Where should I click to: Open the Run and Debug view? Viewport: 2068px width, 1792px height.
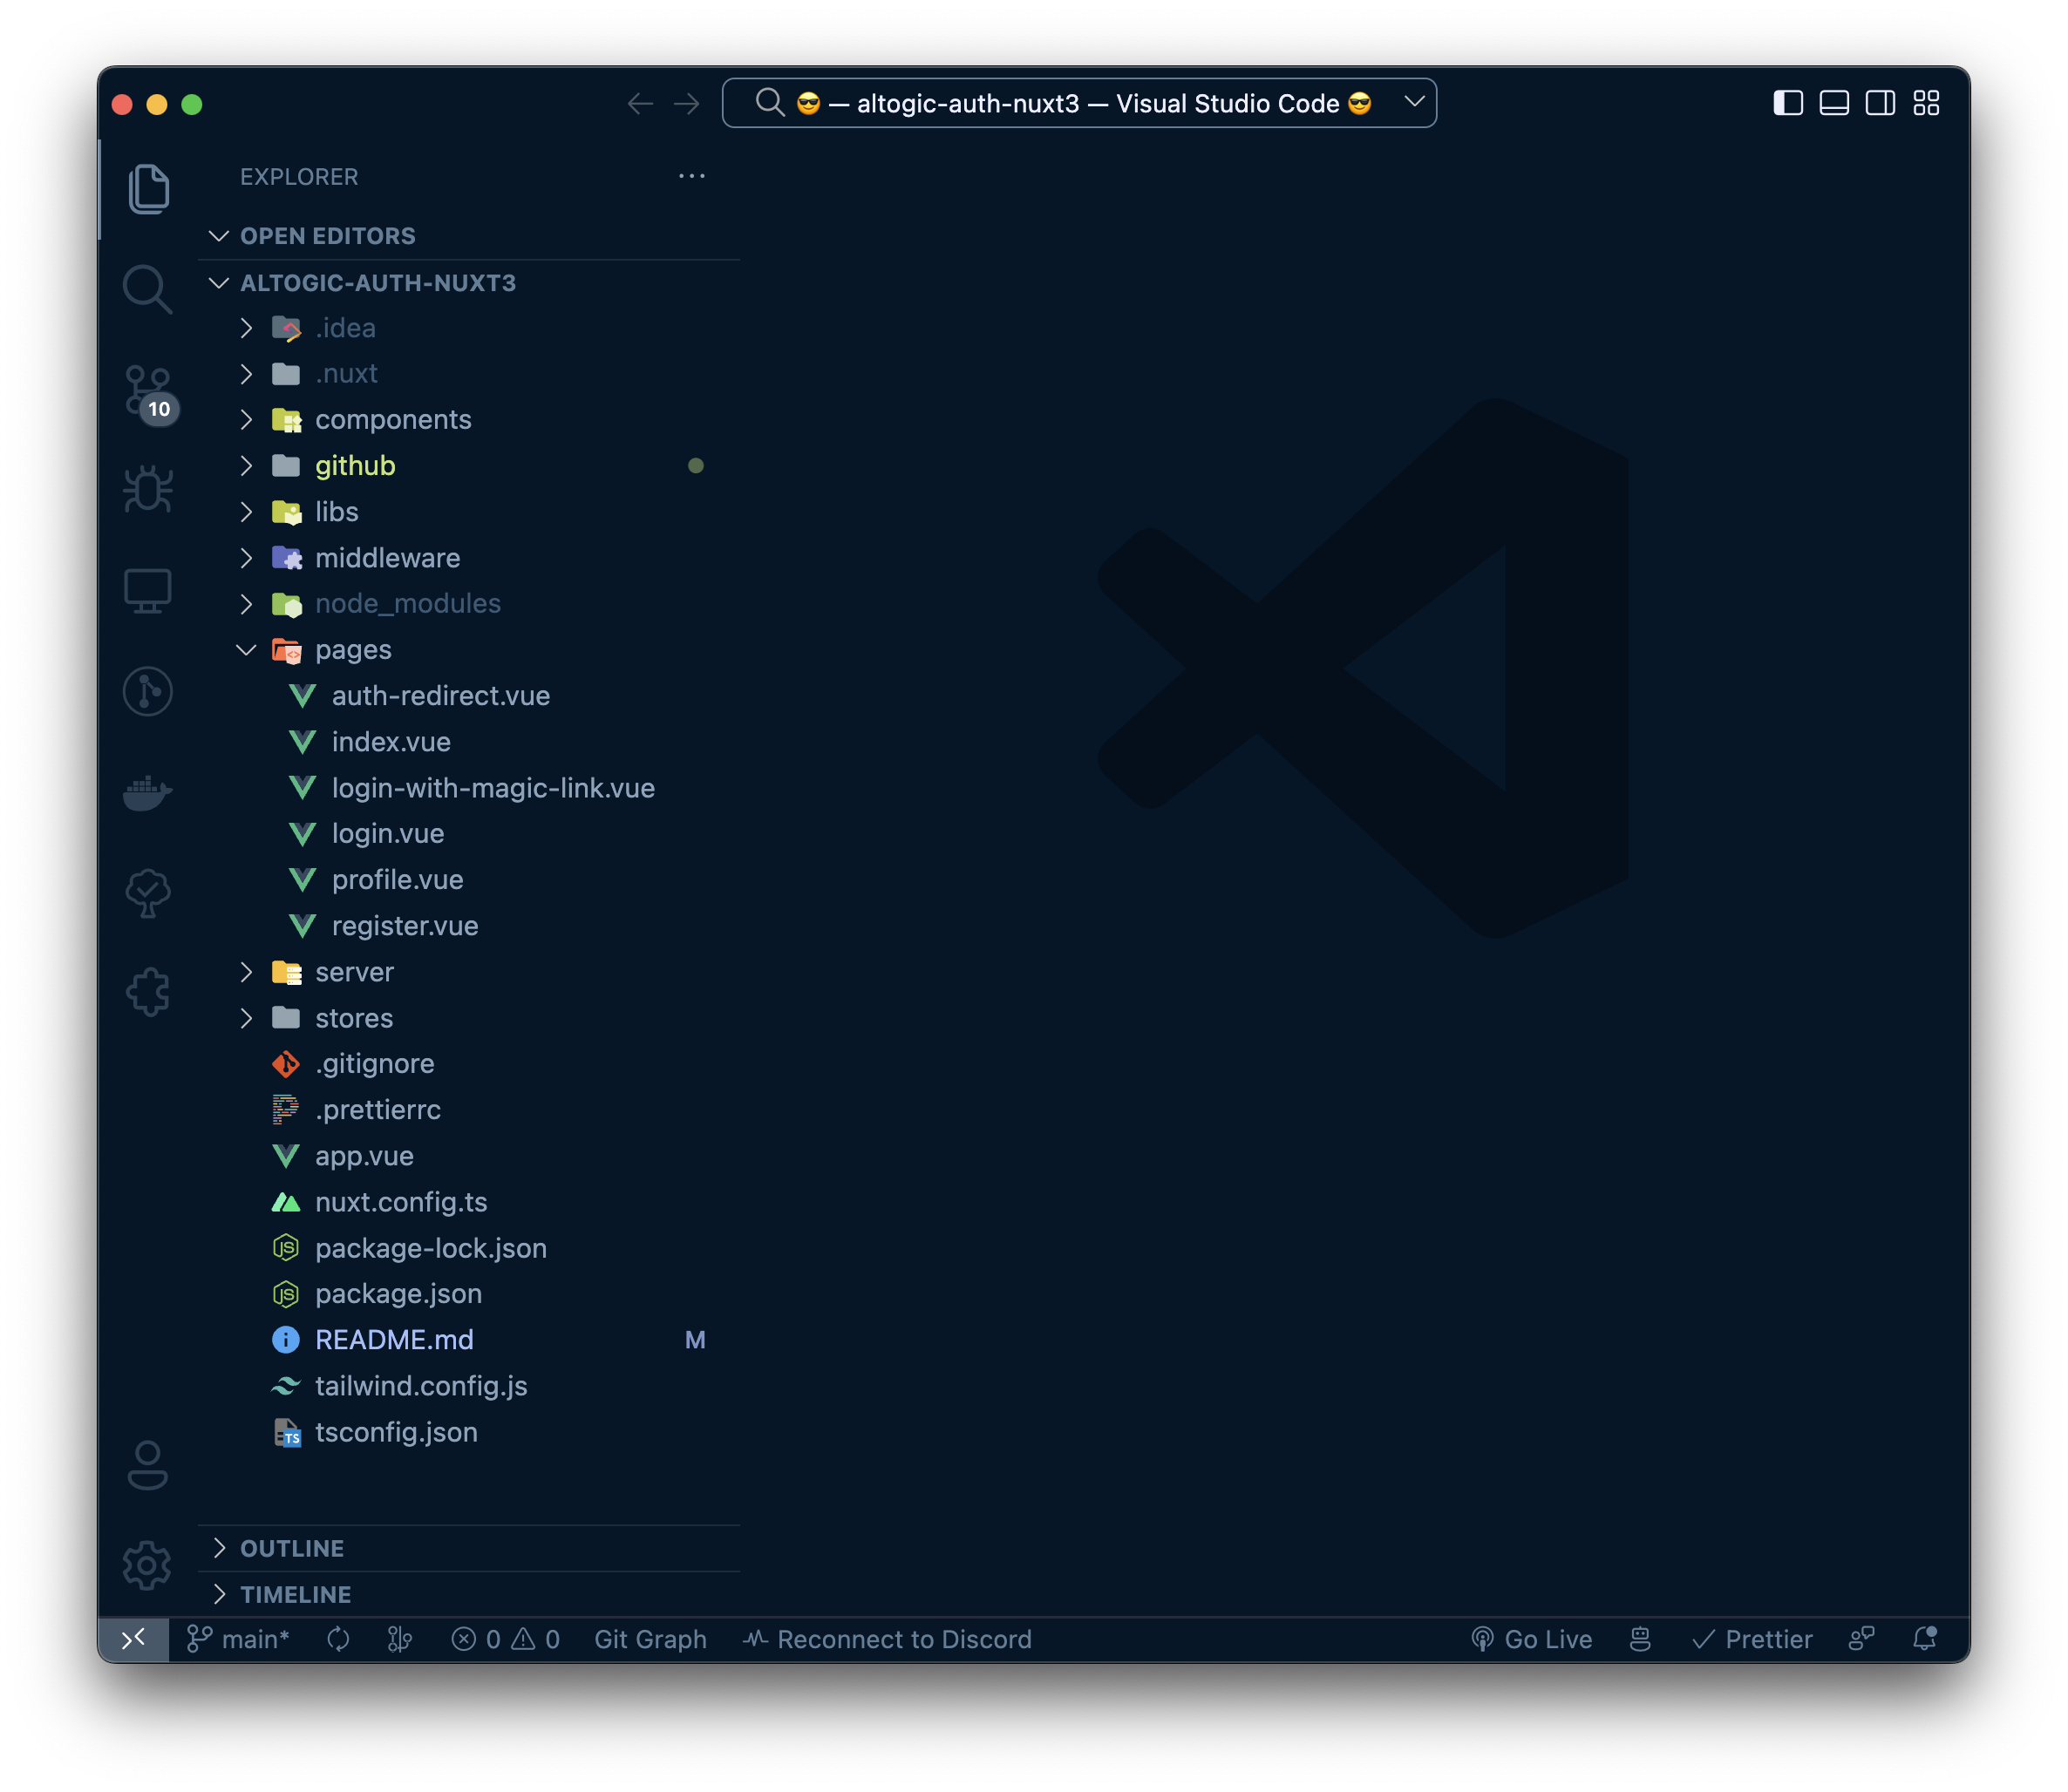coord(147,490)
